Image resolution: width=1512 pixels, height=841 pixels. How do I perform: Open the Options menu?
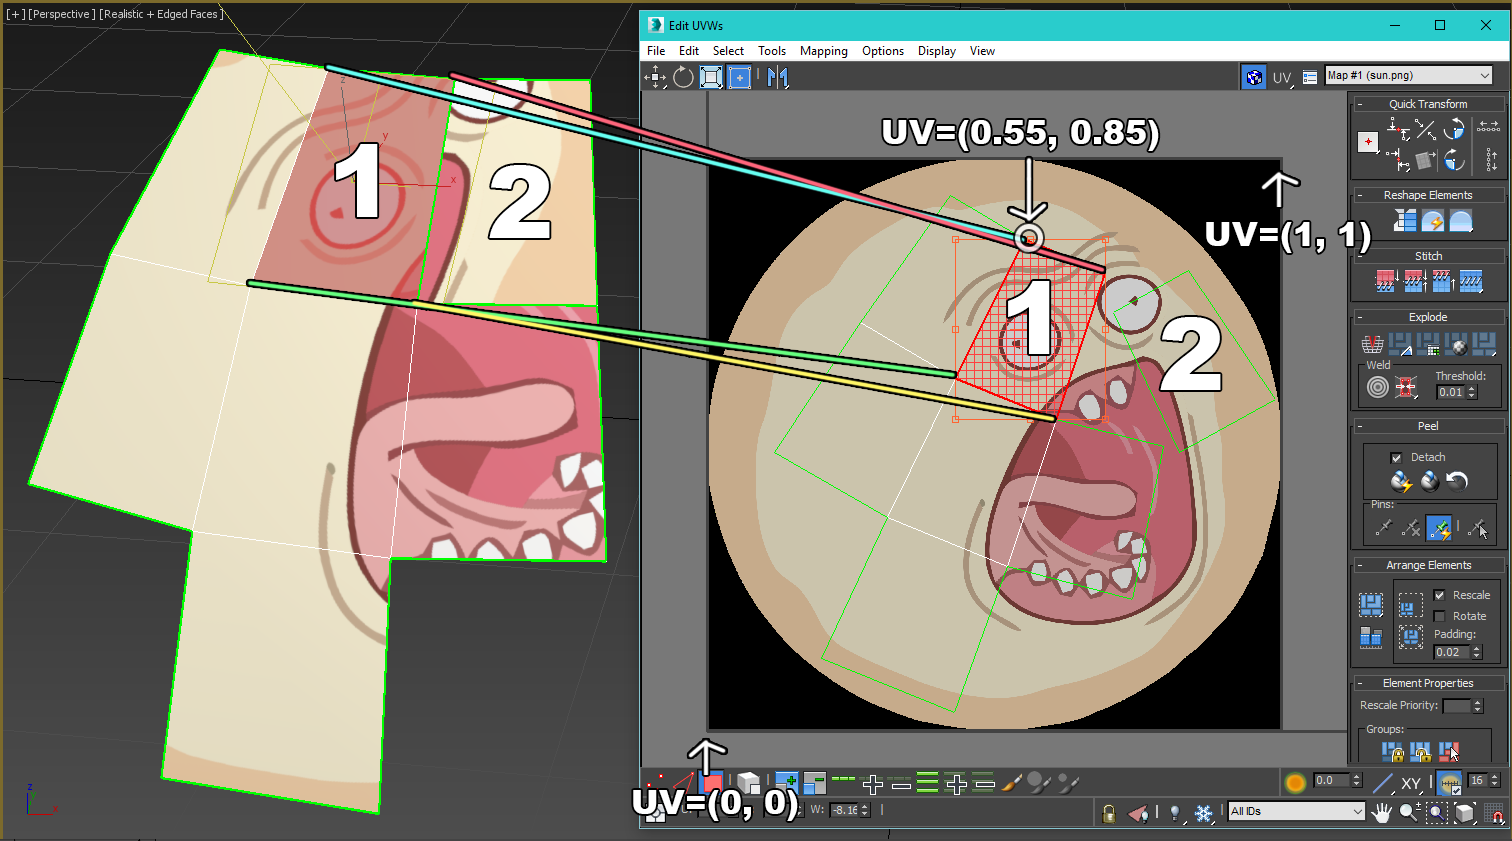coord(883,51)
